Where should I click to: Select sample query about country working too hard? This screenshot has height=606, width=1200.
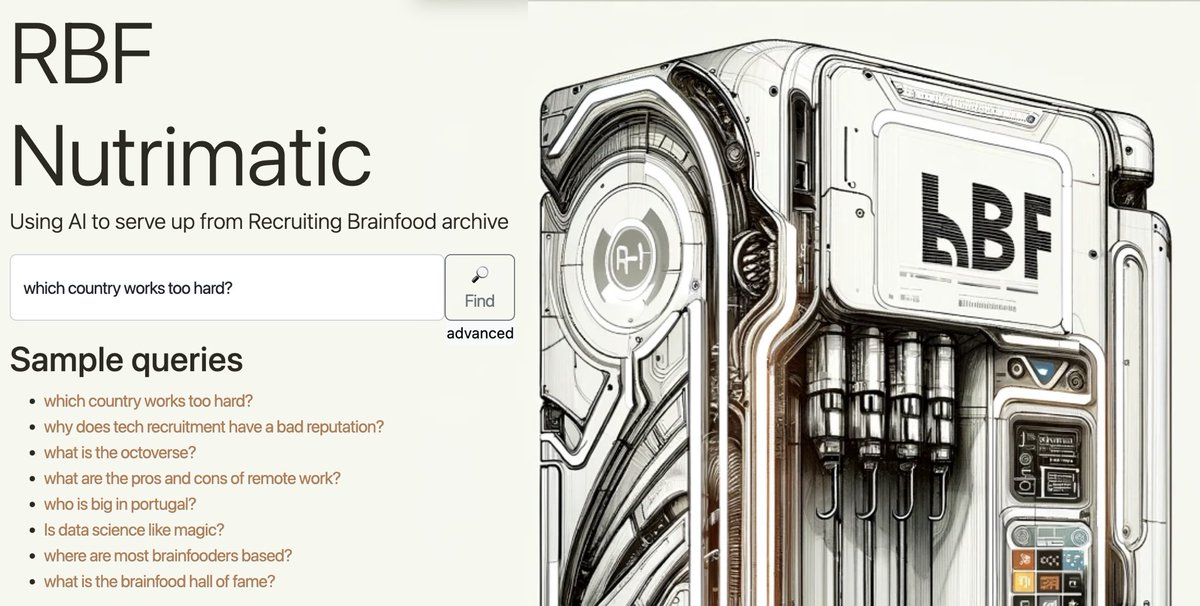tap(148, 401)
